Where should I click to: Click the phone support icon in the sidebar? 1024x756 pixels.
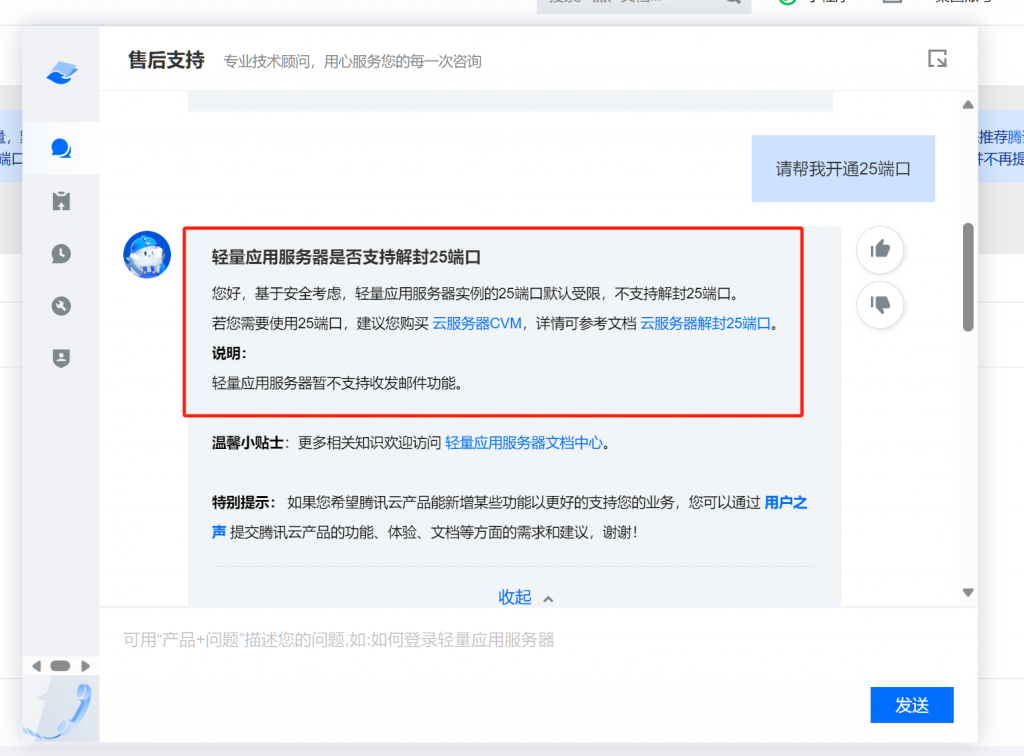click(62, 710)
